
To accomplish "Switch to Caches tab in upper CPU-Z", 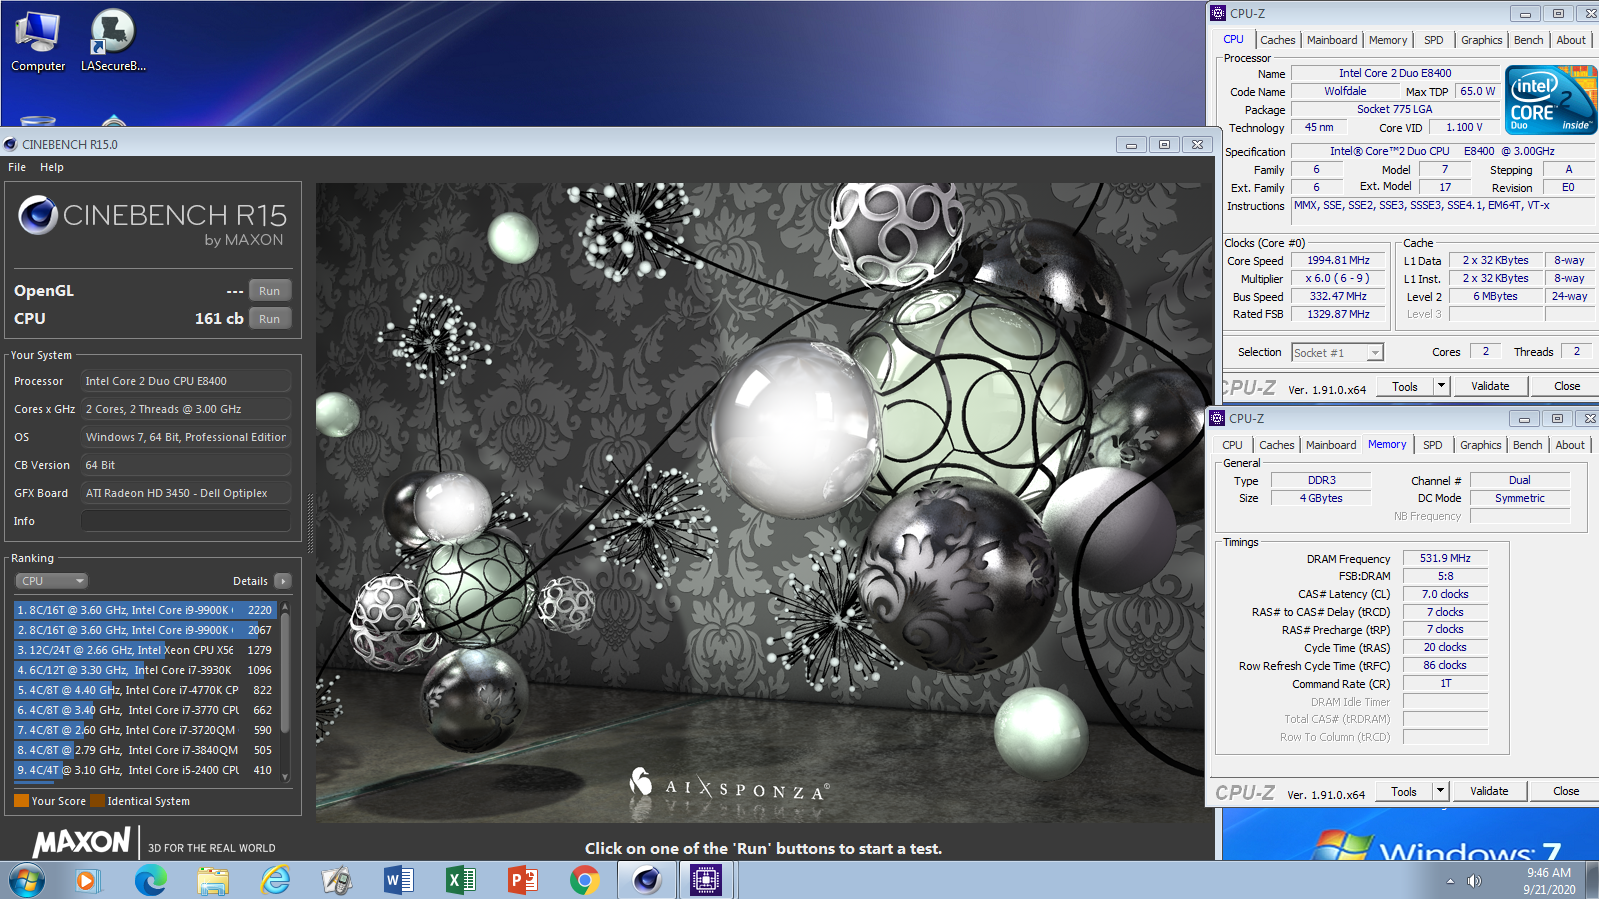I will 1277,40.
